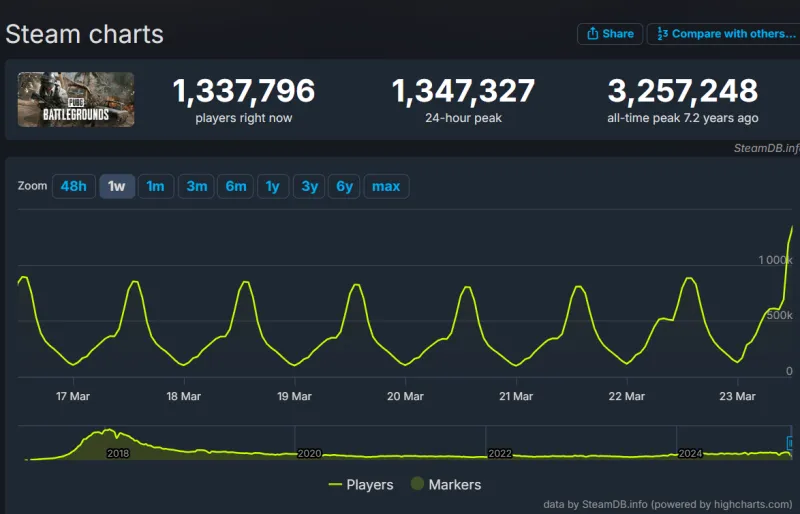Set zoom to 3y
Image resolution: width=800 pixels, height=514 pixels.
[x=309, y=186]
